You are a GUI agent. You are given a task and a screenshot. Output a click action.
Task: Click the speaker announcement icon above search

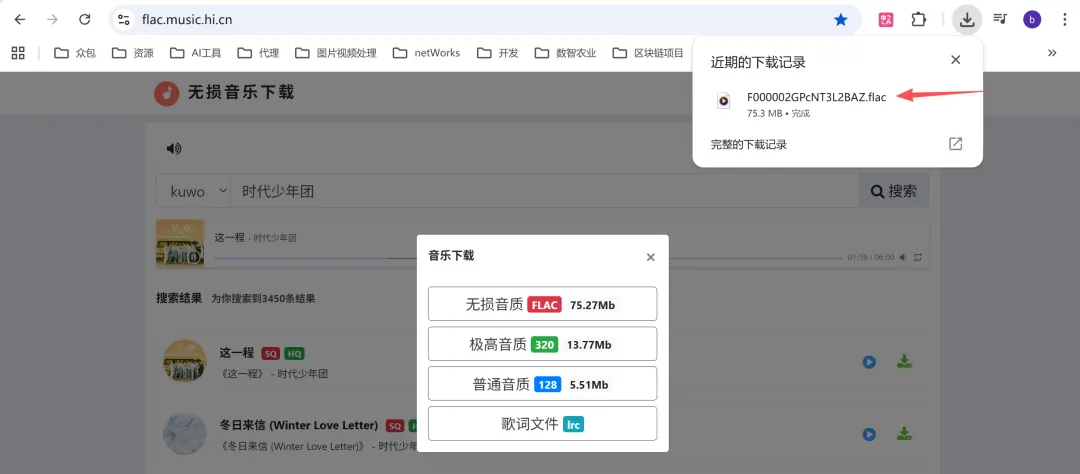coord(174,148)
